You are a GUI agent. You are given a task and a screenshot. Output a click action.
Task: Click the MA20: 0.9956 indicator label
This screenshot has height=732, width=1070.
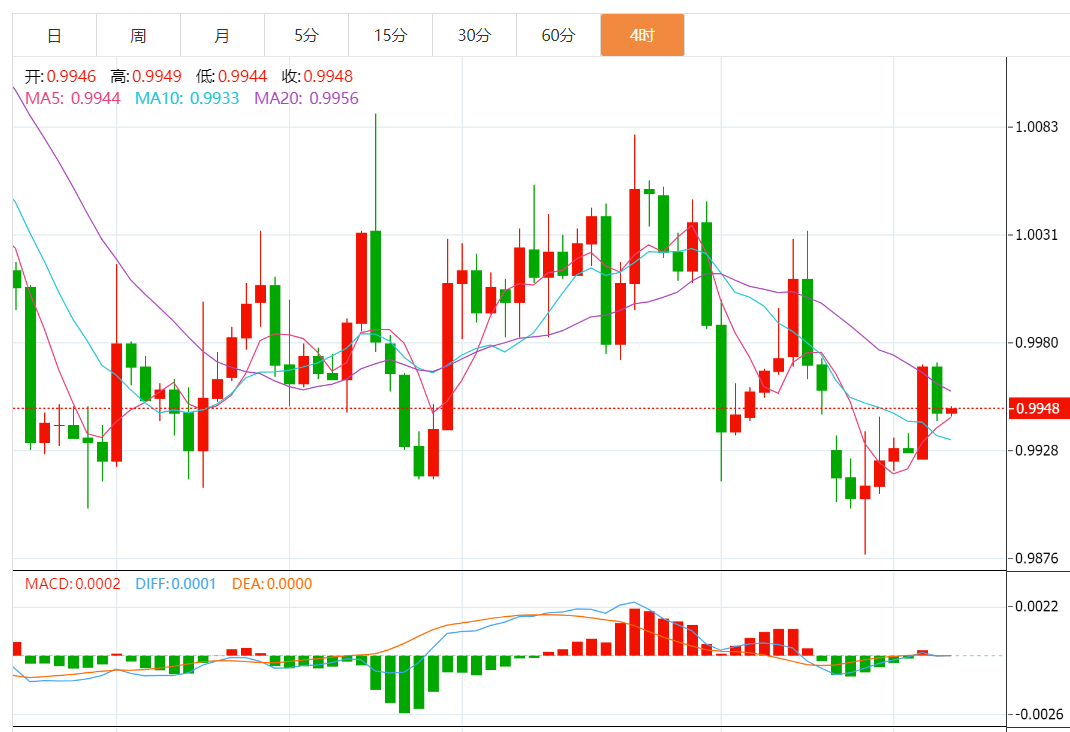[x=306, y=98]
